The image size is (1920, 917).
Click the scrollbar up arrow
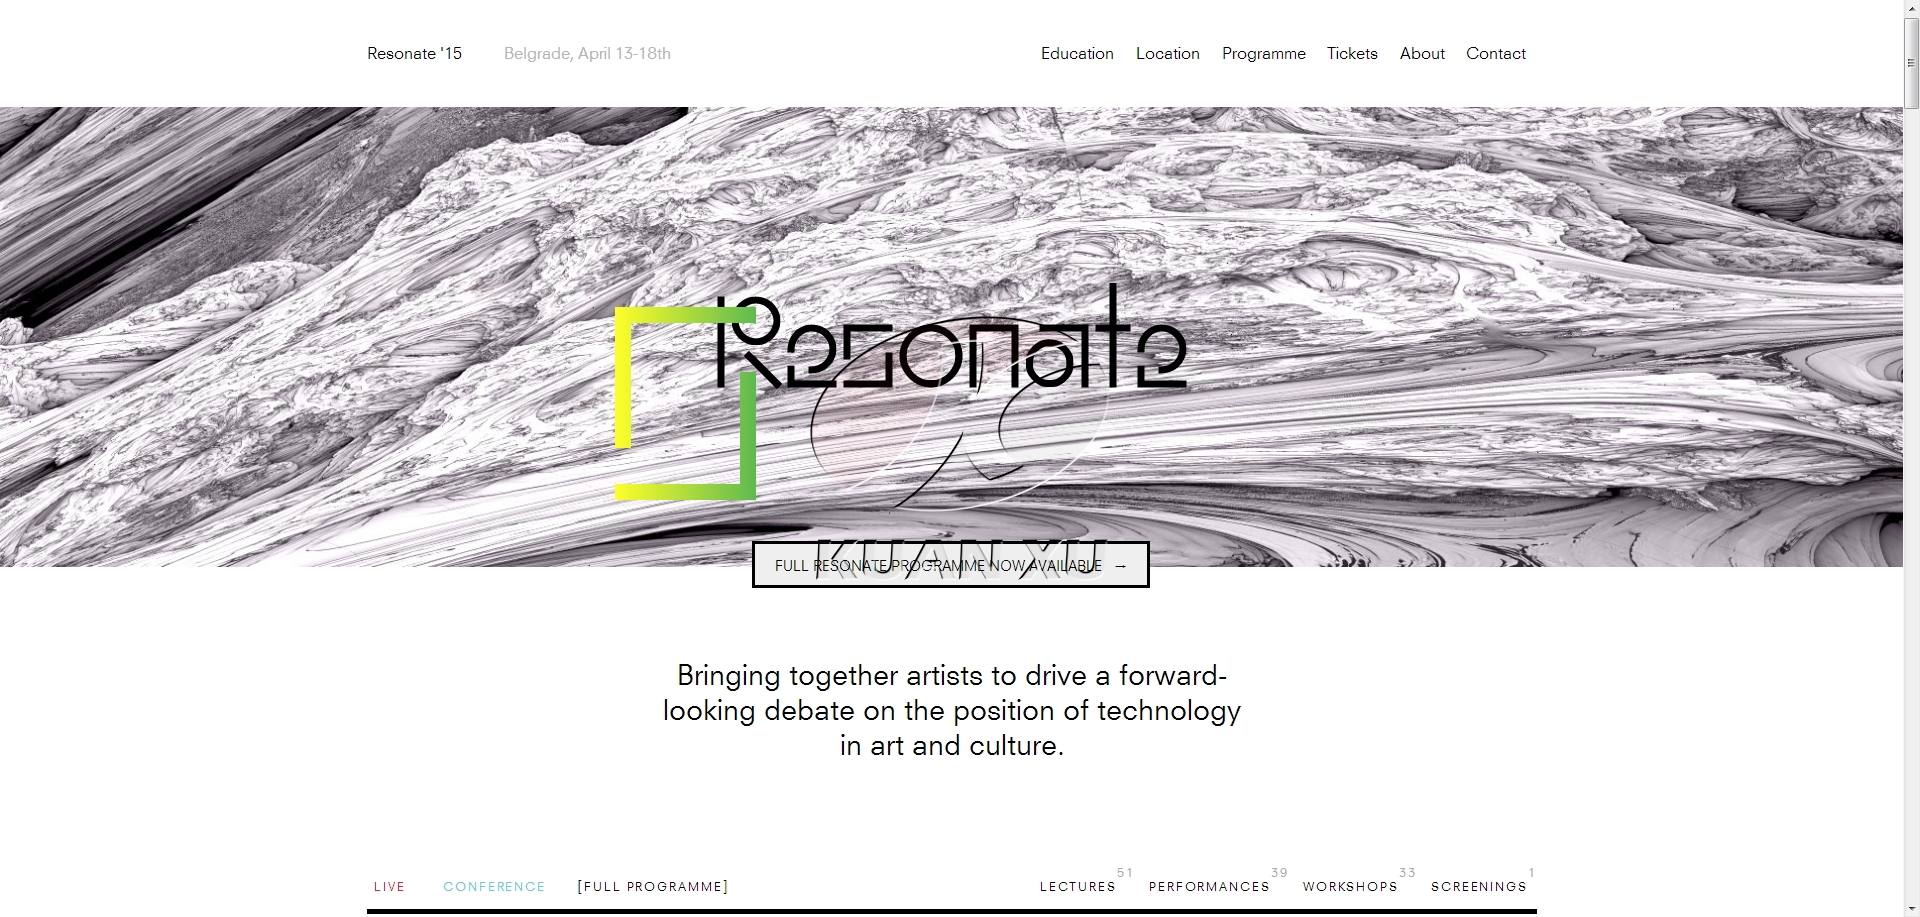(x=1911, y=8)
